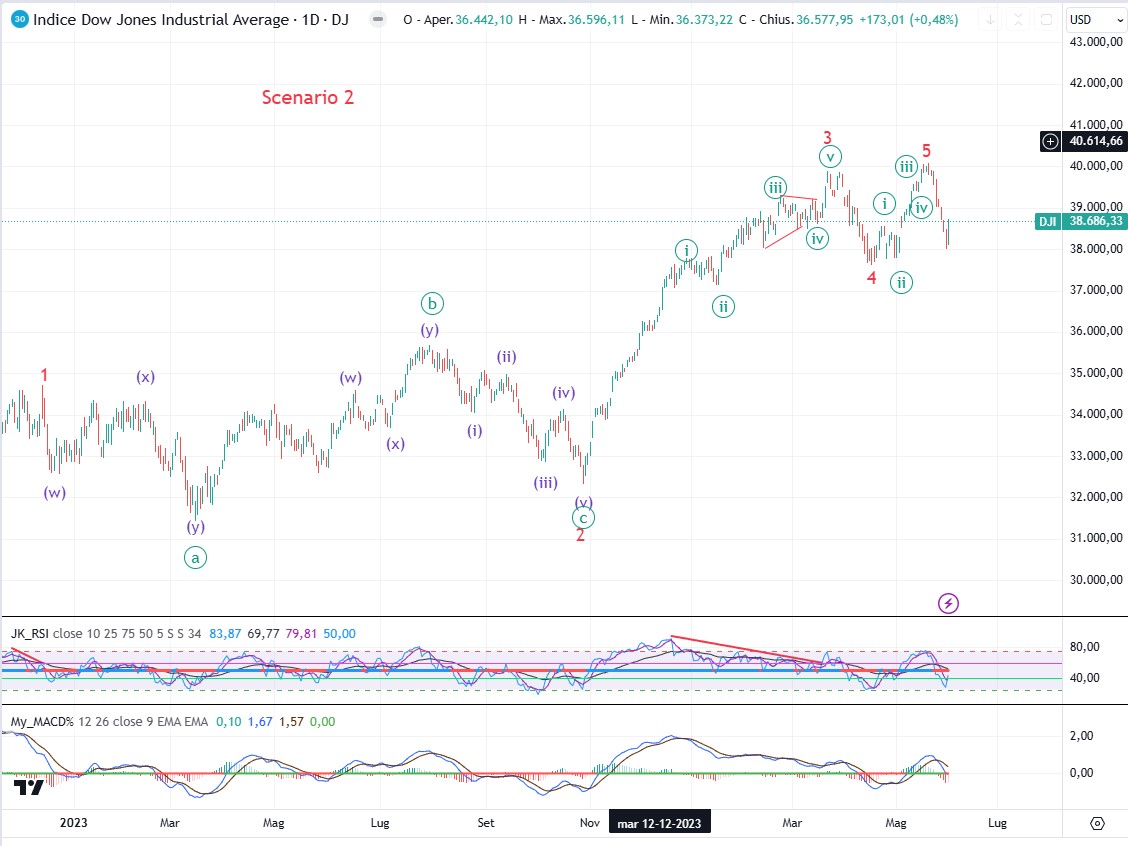Select the circled c wave label
Image resolution: width=1128 pixels, height=846 pixels.
pos(583,518)
